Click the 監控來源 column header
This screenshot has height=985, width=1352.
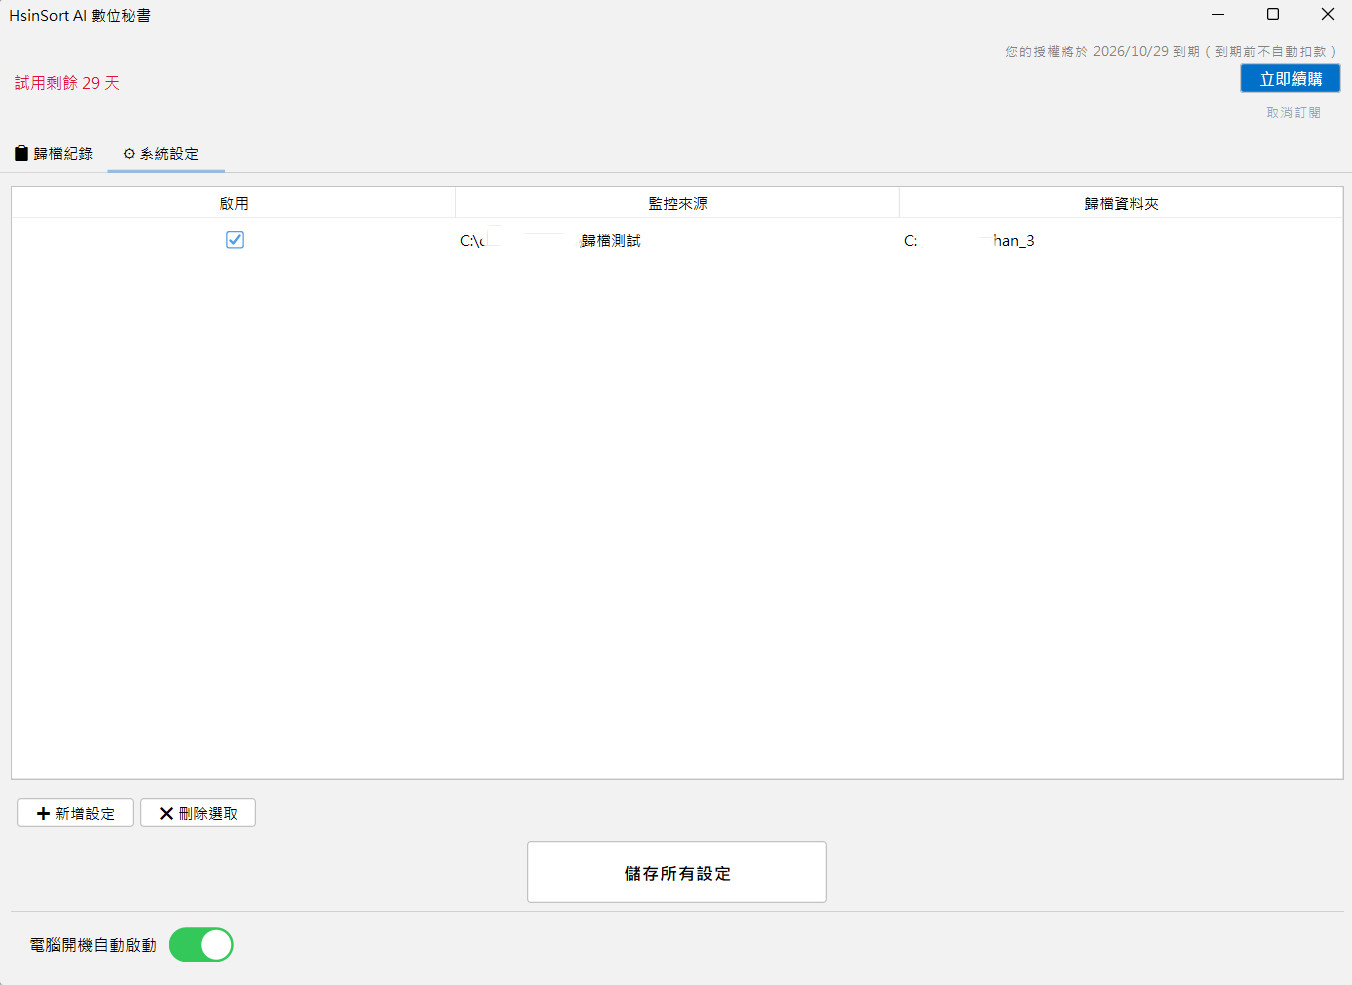(677, 203)
